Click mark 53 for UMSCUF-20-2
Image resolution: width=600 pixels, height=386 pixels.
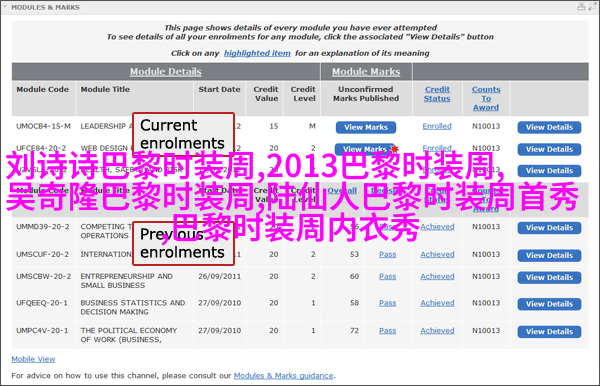tap(354, 254)
